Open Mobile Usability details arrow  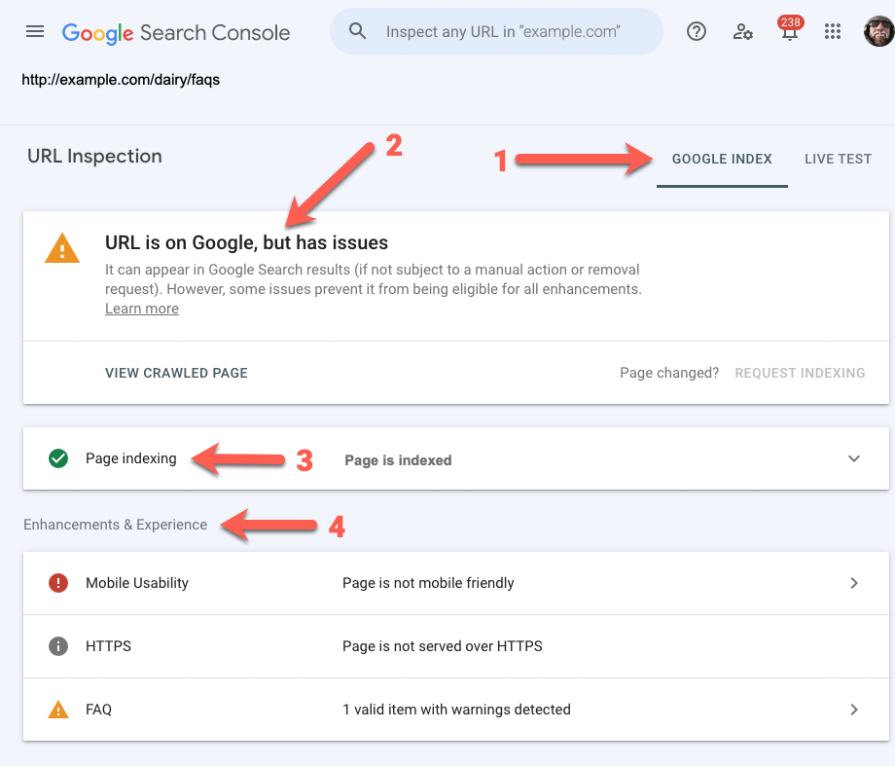click(854, 583)
